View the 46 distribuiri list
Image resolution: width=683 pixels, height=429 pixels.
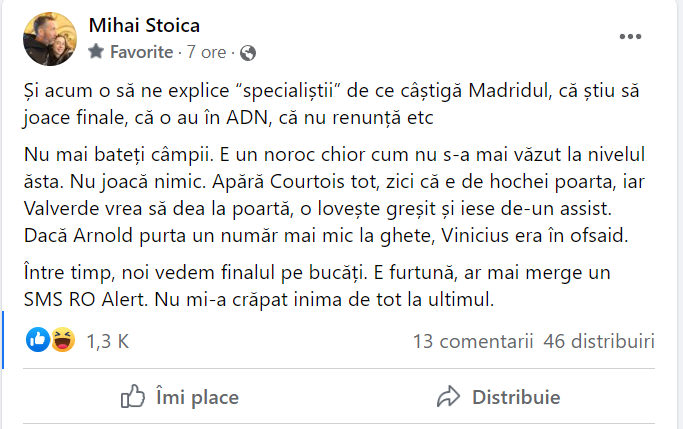[x=599, y=341]
